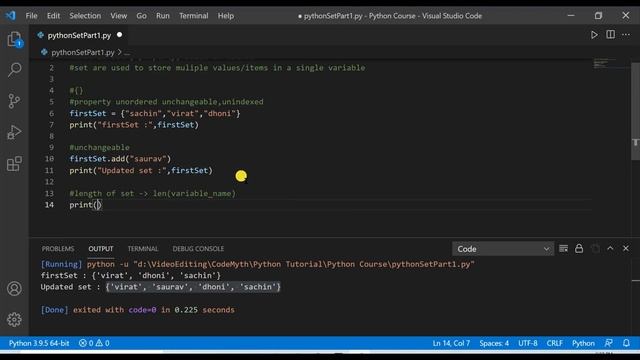Switch to the OUTPUT tab
Image resolution: width=640 pixels, height=360 pixels.
tap(101, 249)
